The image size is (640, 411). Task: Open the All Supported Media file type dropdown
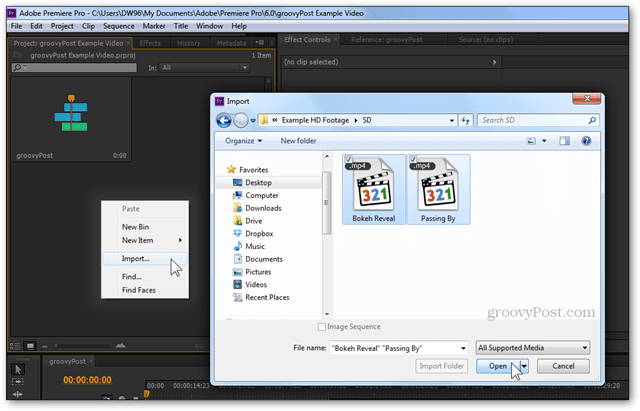point(533,348)
